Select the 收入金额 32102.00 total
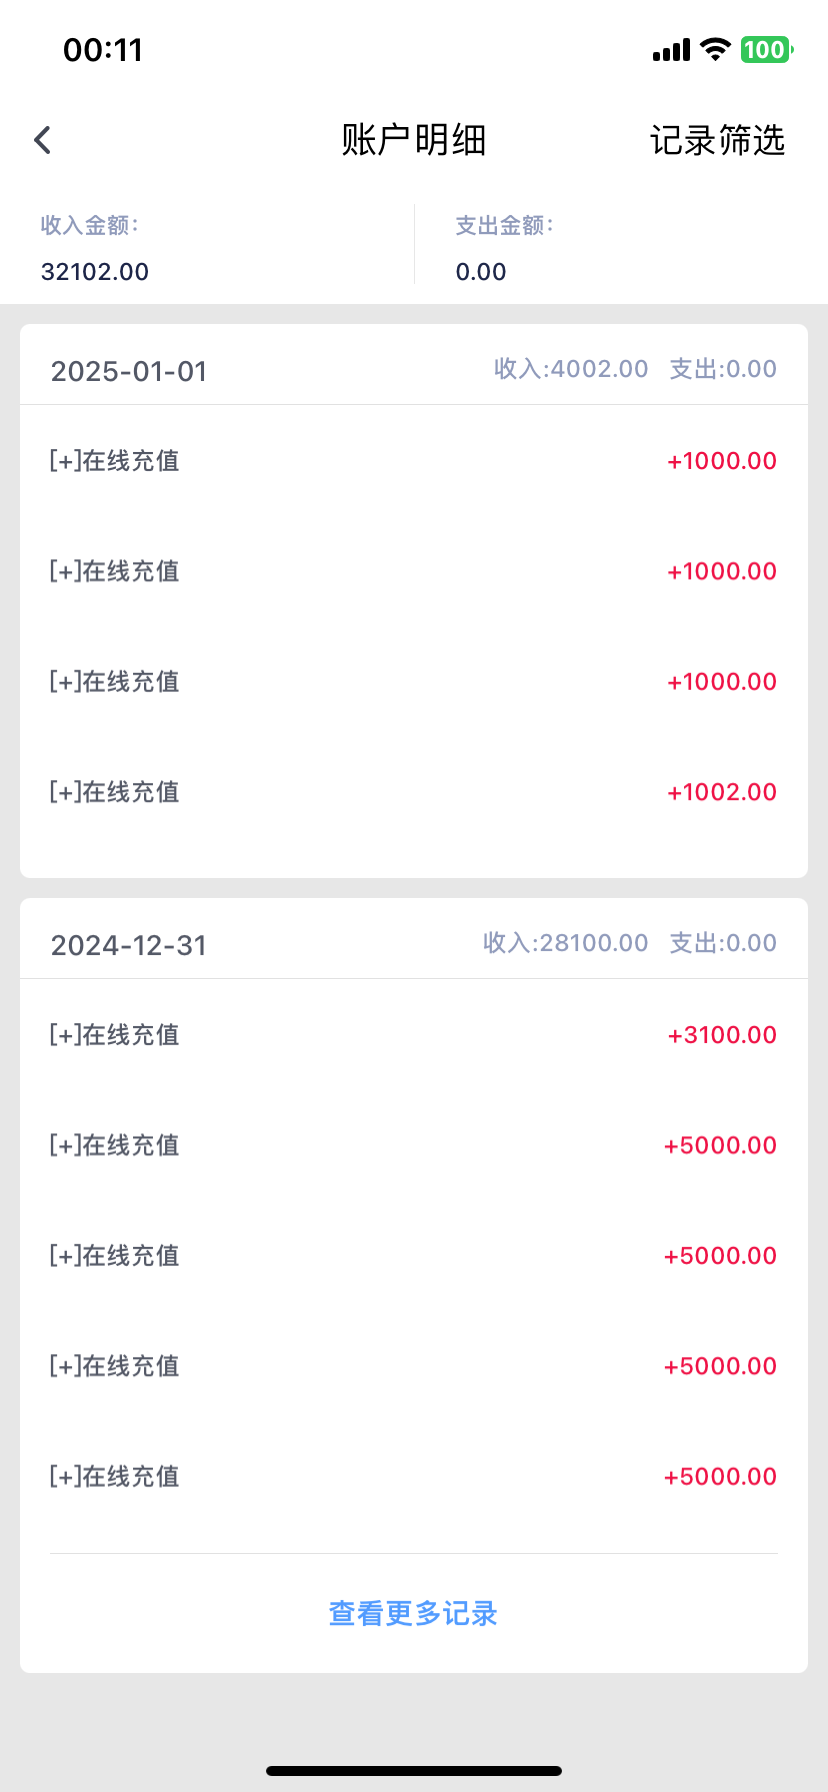Screen dimensions: 828x1792 click(95, 271)
